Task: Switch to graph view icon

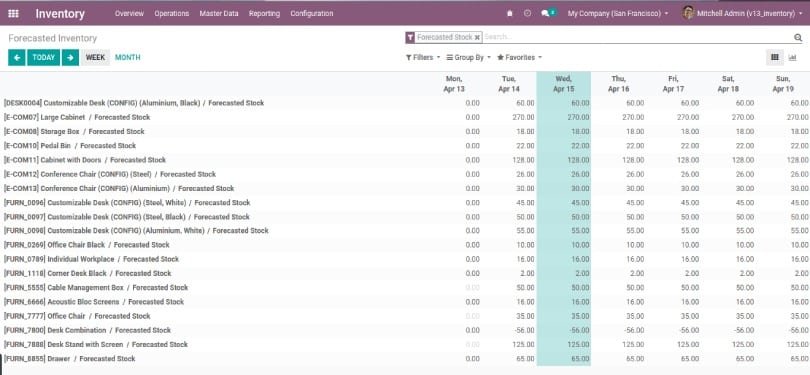Action: (x=792, y=57)
